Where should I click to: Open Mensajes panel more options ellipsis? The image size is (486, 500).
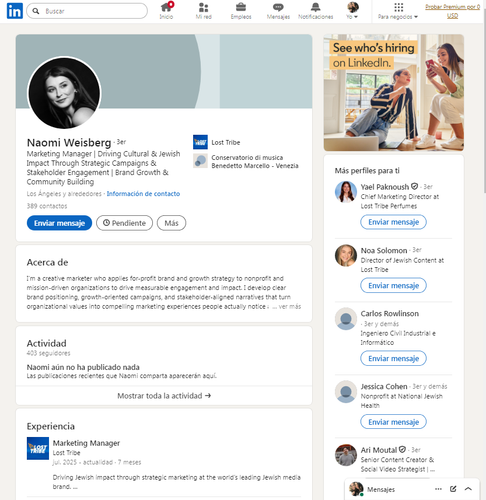(x=438, y=489)
